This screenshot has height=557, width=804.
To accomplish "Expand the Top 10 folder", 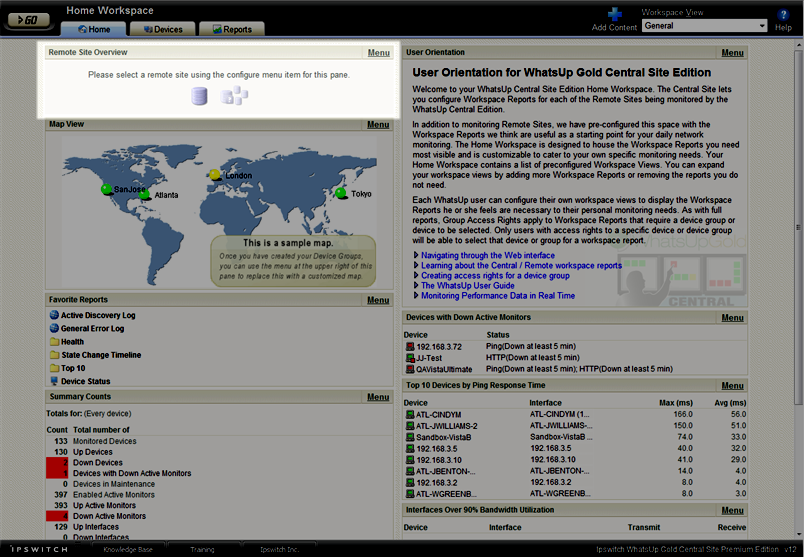I will click(x=54, y=367).
